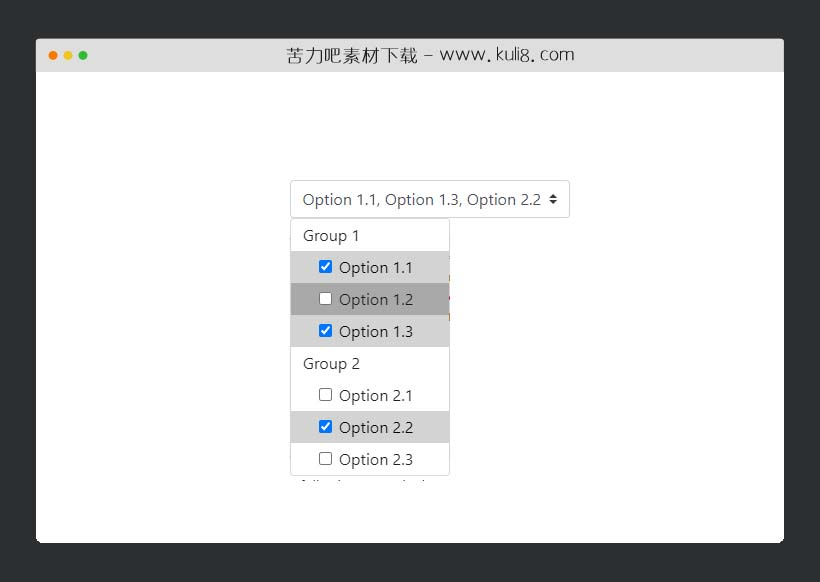Click the Option 1.1 label text

click(x=376, y=268)
